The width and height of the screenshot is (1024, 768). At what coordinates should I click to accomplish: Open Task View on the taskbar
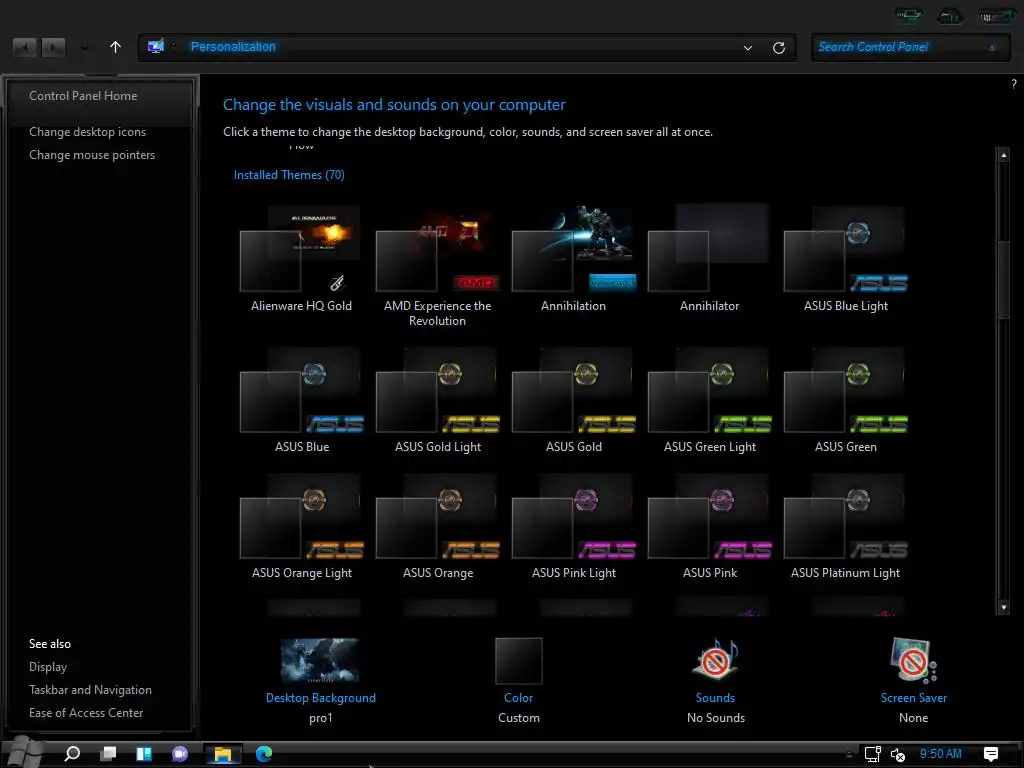pyautogui.click(x=108, y=754)
